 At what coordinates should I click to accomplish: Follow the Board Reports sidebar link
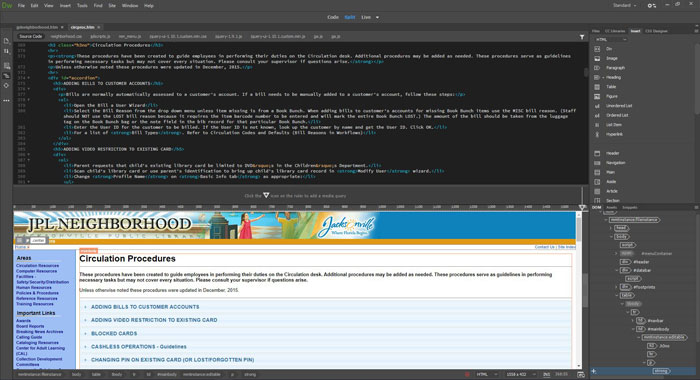30,326
